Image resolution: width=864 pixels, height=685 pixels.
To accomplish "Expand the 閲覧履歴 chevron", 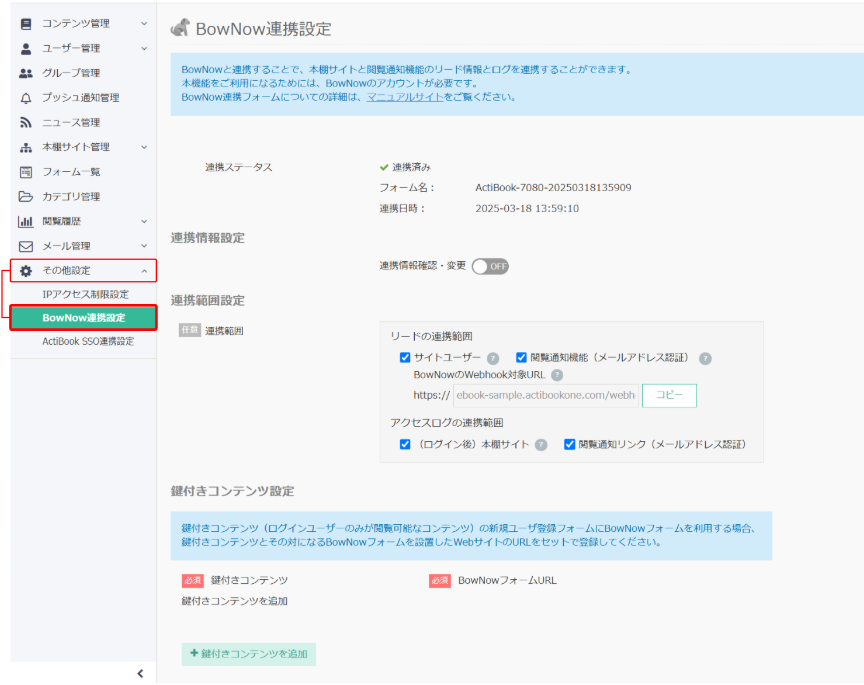I will coord(144,222).
